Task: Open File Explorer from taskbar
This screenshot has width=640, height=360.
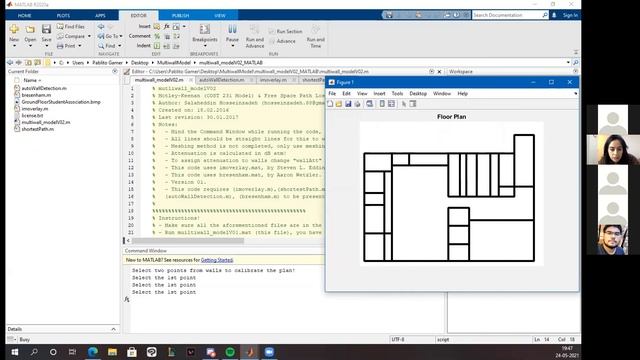Action: [112, 352]
